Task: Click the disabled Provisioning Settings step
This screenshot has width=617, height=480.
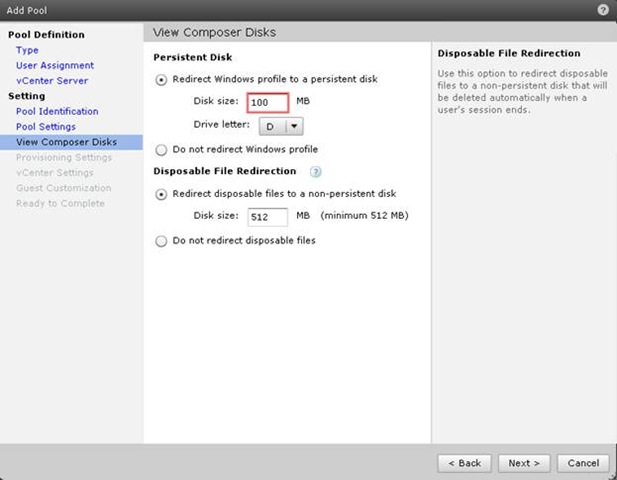Action: (64, 157)
